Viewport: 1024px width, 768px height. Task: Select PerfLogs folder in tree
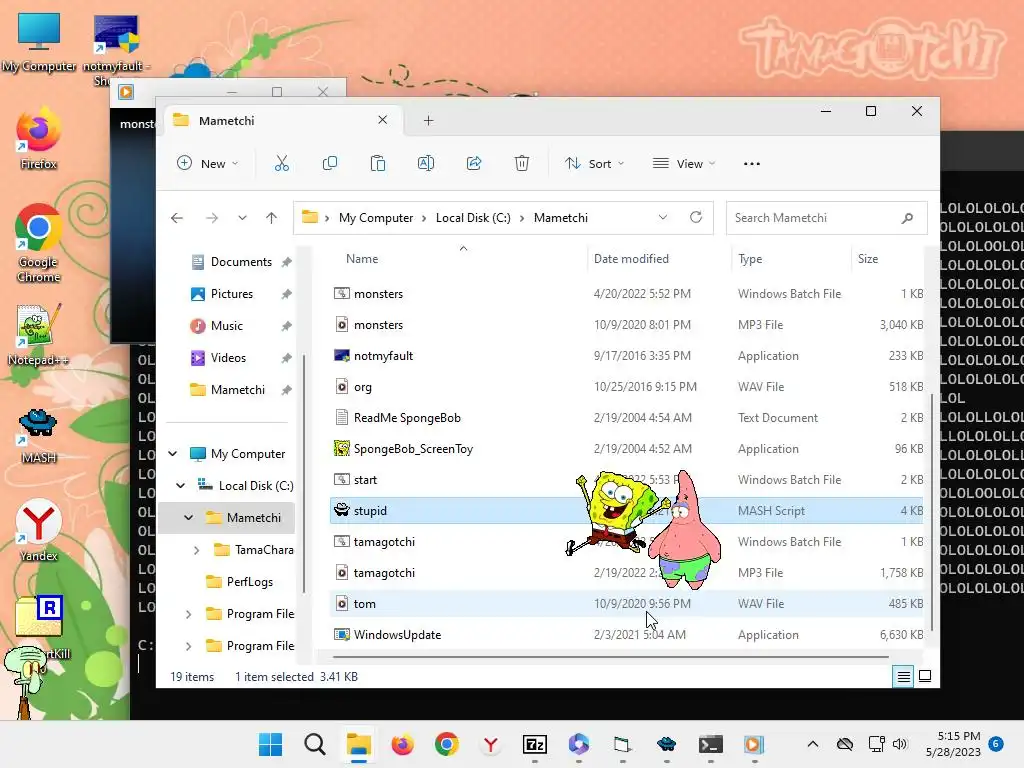pos(249,582)
